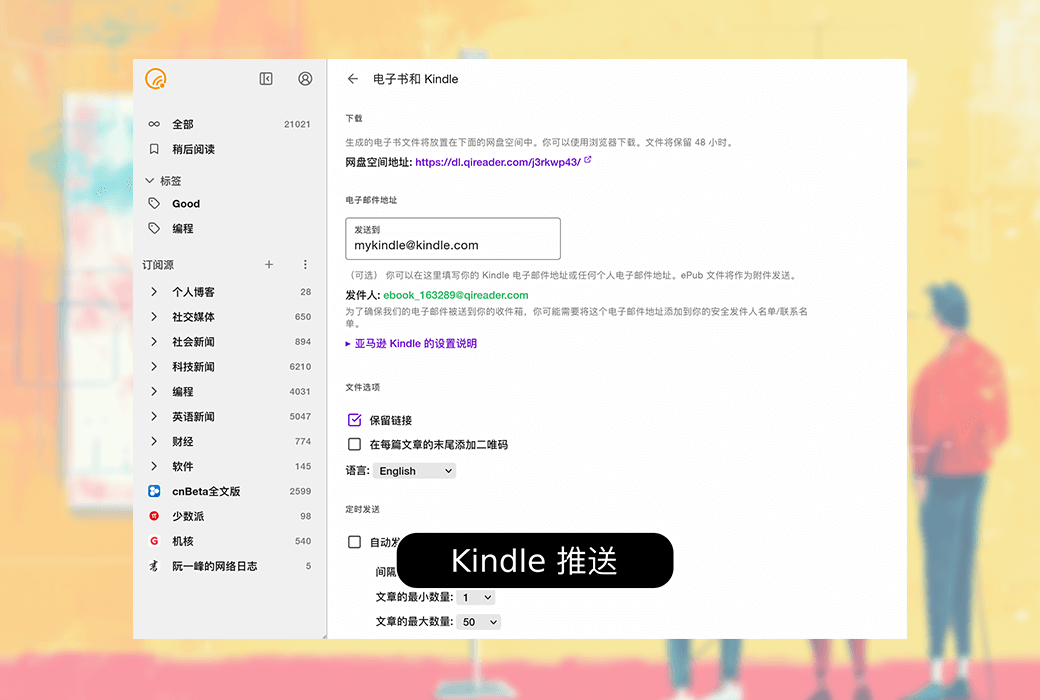Open the maximum articles count dropdown
1040x700 pixels.
479,622
